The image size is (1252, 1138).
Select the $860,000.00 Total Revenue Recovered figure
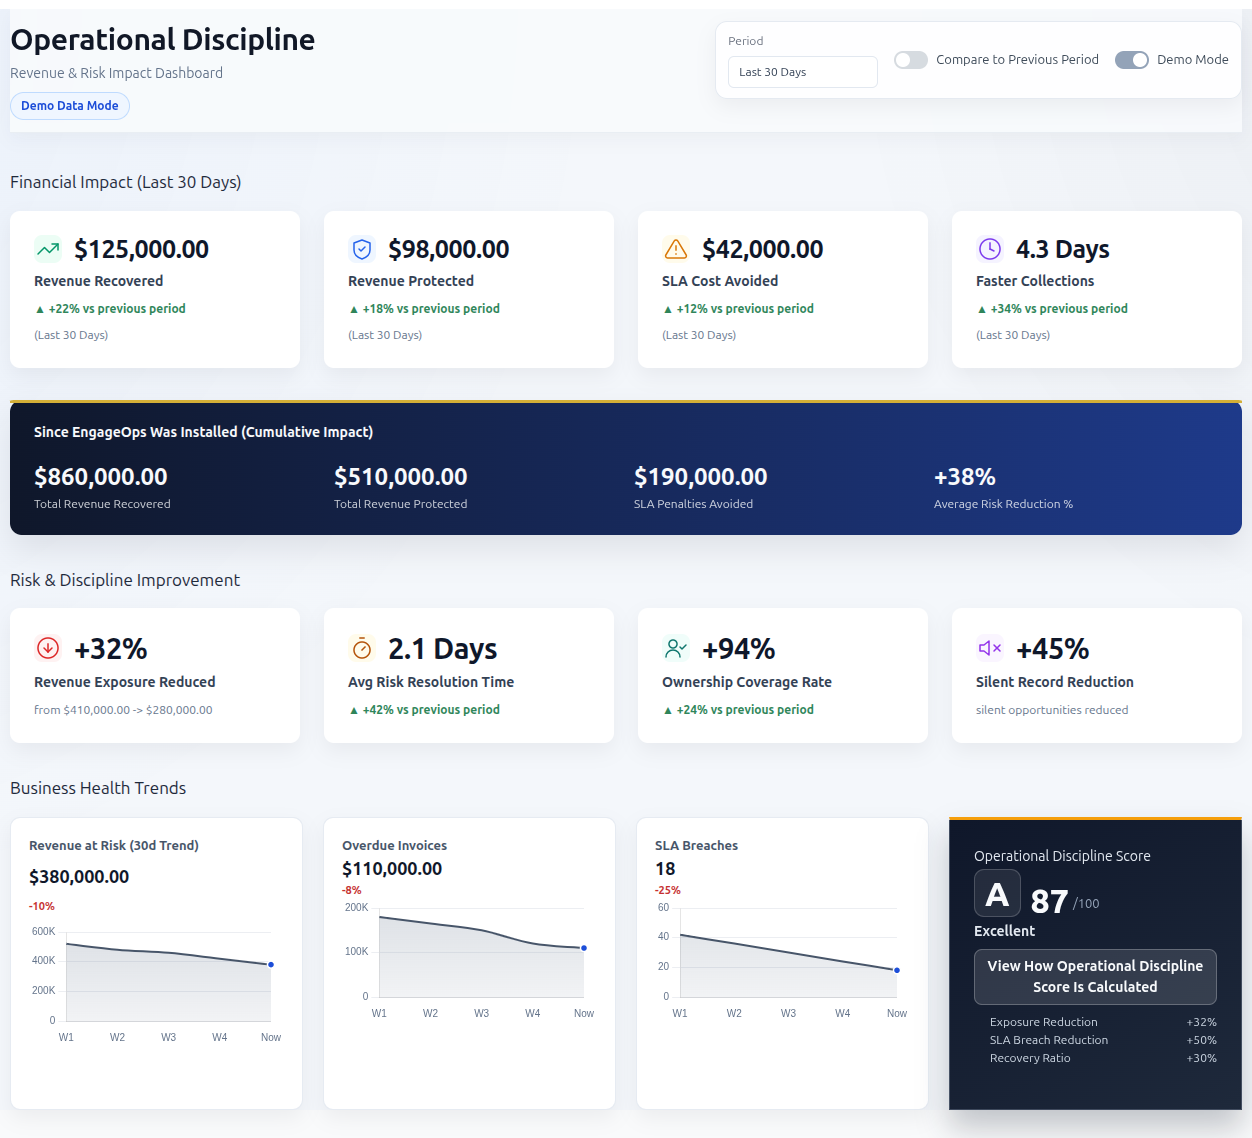point(101,477)
